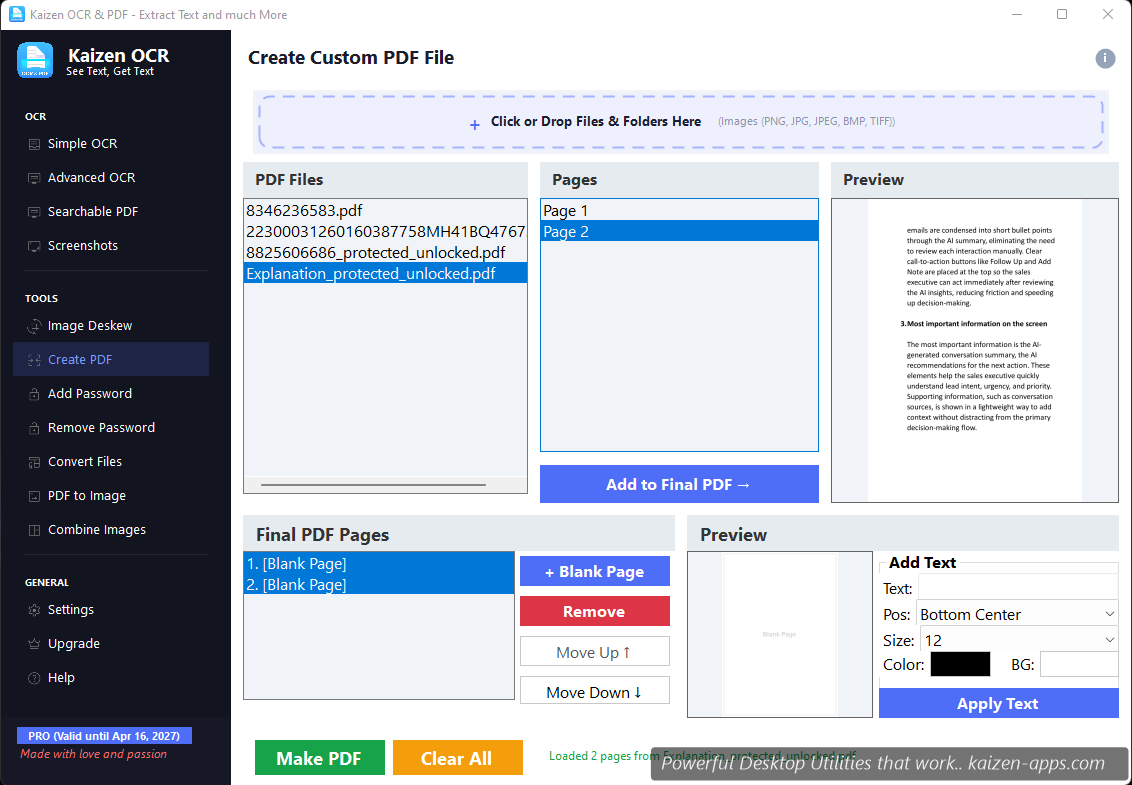Viewport: 1132px width, 785px height.
Task: Open the black text Color swatch
Action: tap(960, 663)
